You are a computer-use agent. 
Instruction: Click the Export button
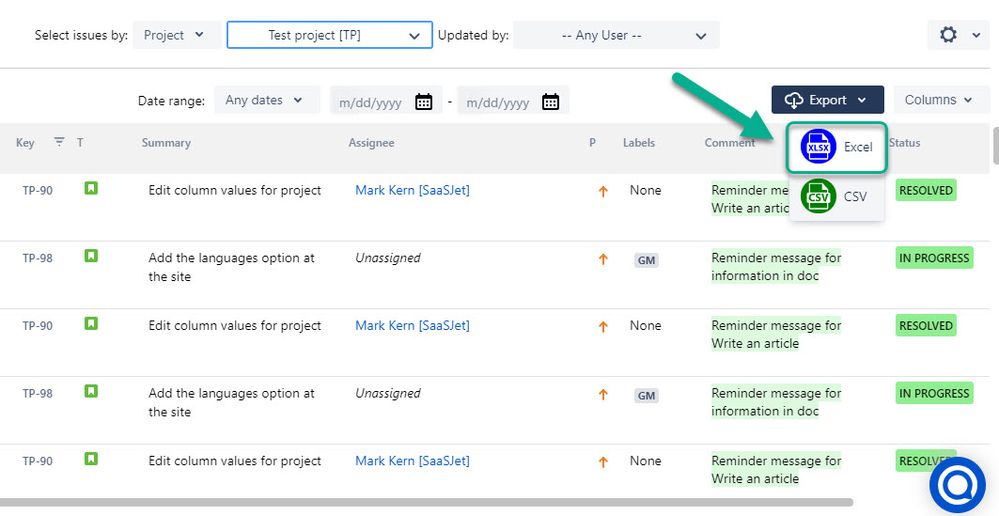coord(827,100)
